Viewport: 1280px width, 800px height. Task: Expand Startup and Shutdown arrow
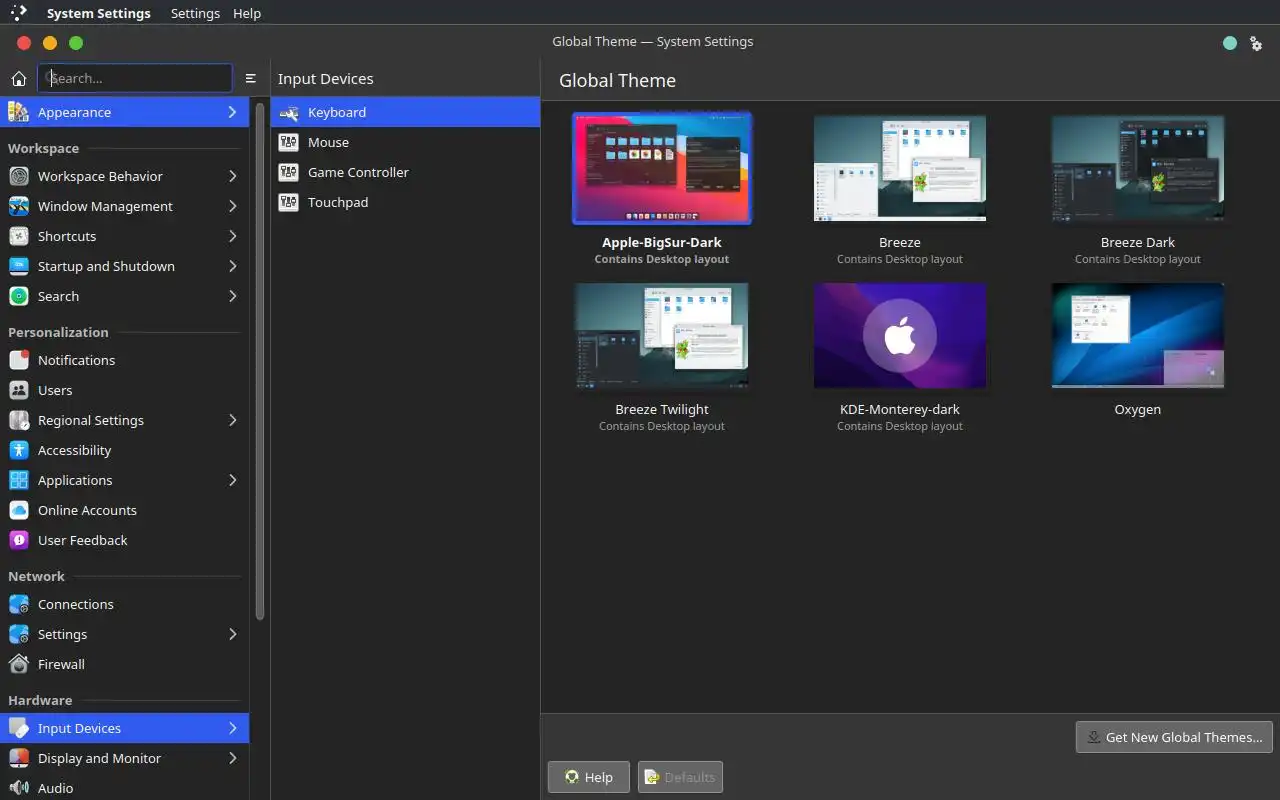pyautogui.click(x=232, y=266)
